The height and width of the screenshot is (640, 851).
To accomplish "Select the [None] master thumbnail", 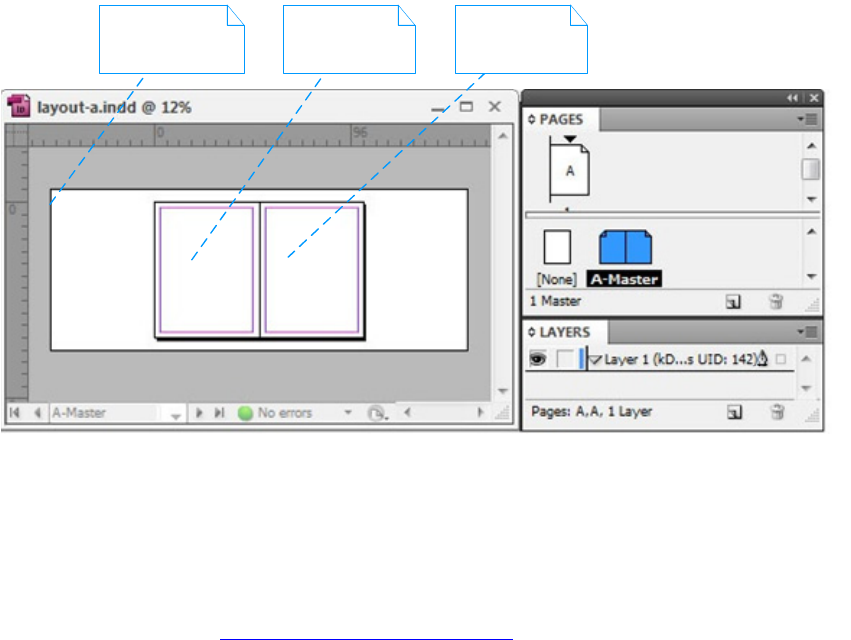I will coord(557,247).
